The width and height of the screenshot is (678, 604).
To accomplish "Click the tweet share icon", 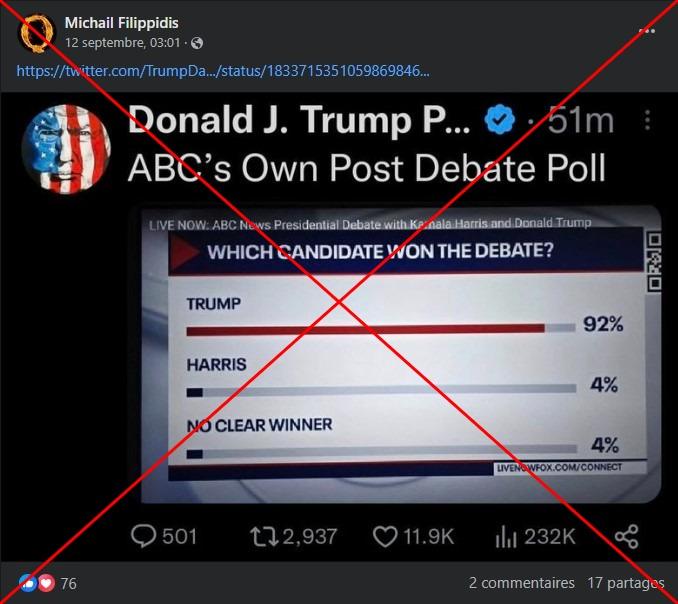I will tap(627, 537).
